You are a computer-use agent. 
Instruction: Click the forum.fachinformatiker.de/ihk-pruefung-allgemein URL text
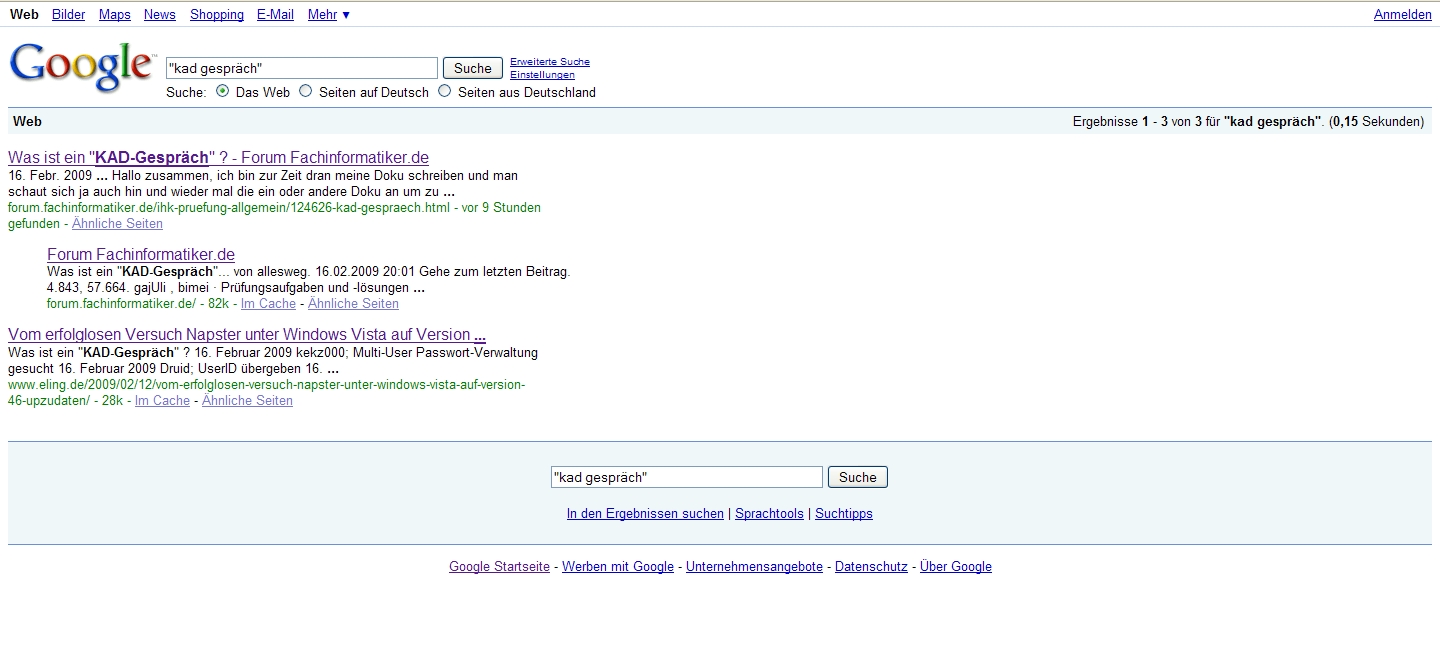(x=229, y=207)
